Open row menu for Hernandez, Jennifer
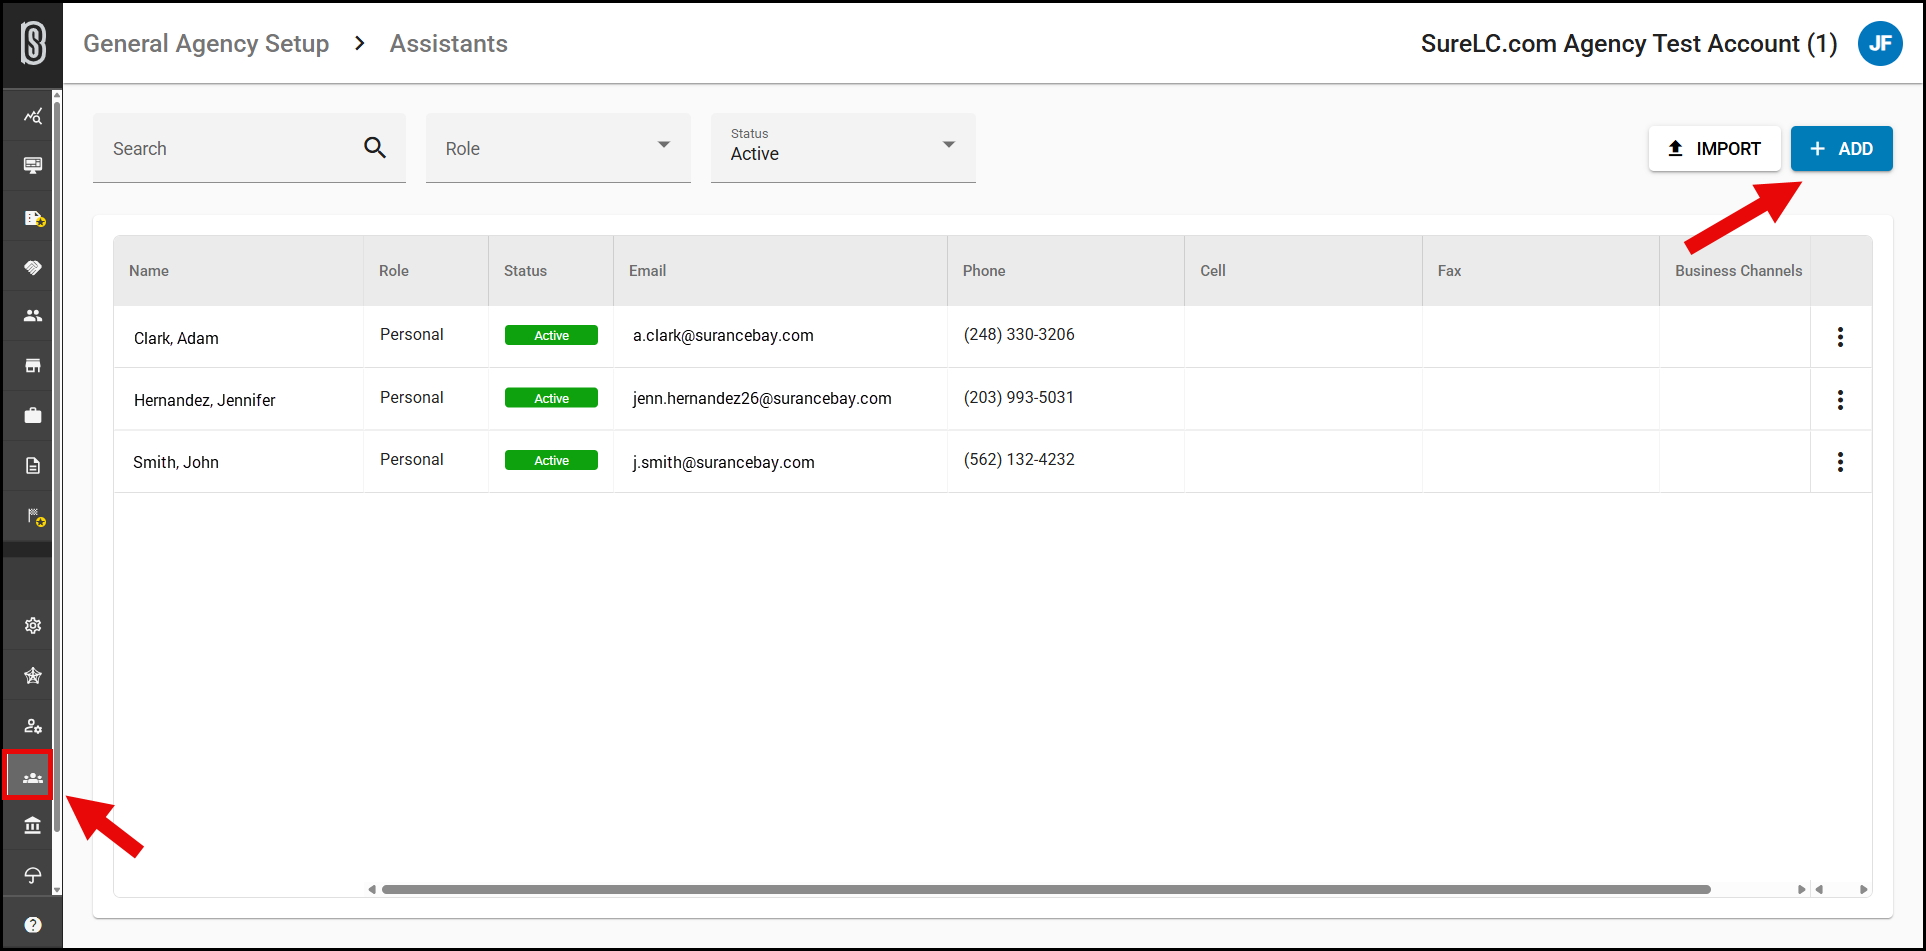This screenshot has height=951, width=1926. [1840, 400]
